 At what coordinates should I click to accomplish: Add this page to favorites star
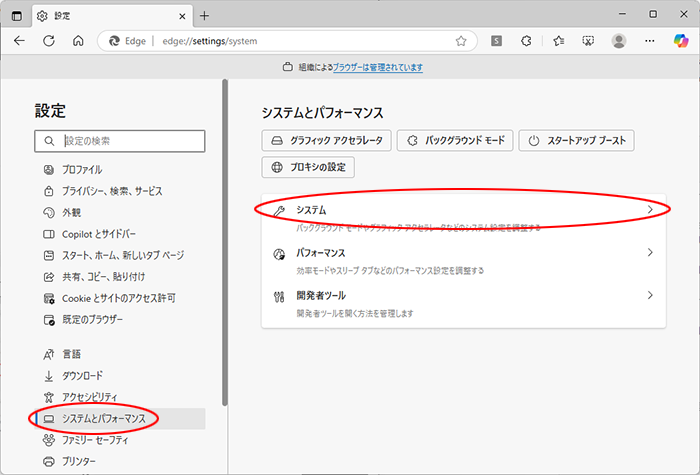tap(461, 41)
